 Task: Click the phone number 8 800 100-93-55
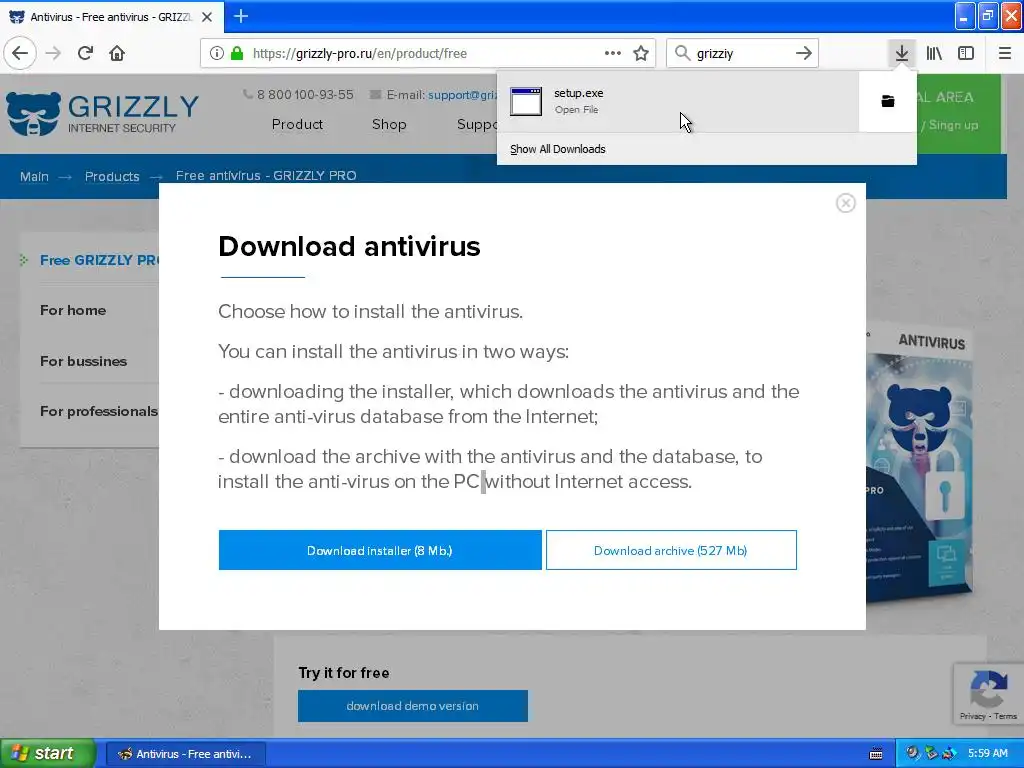pyautogui.click(x=305, y=95)
